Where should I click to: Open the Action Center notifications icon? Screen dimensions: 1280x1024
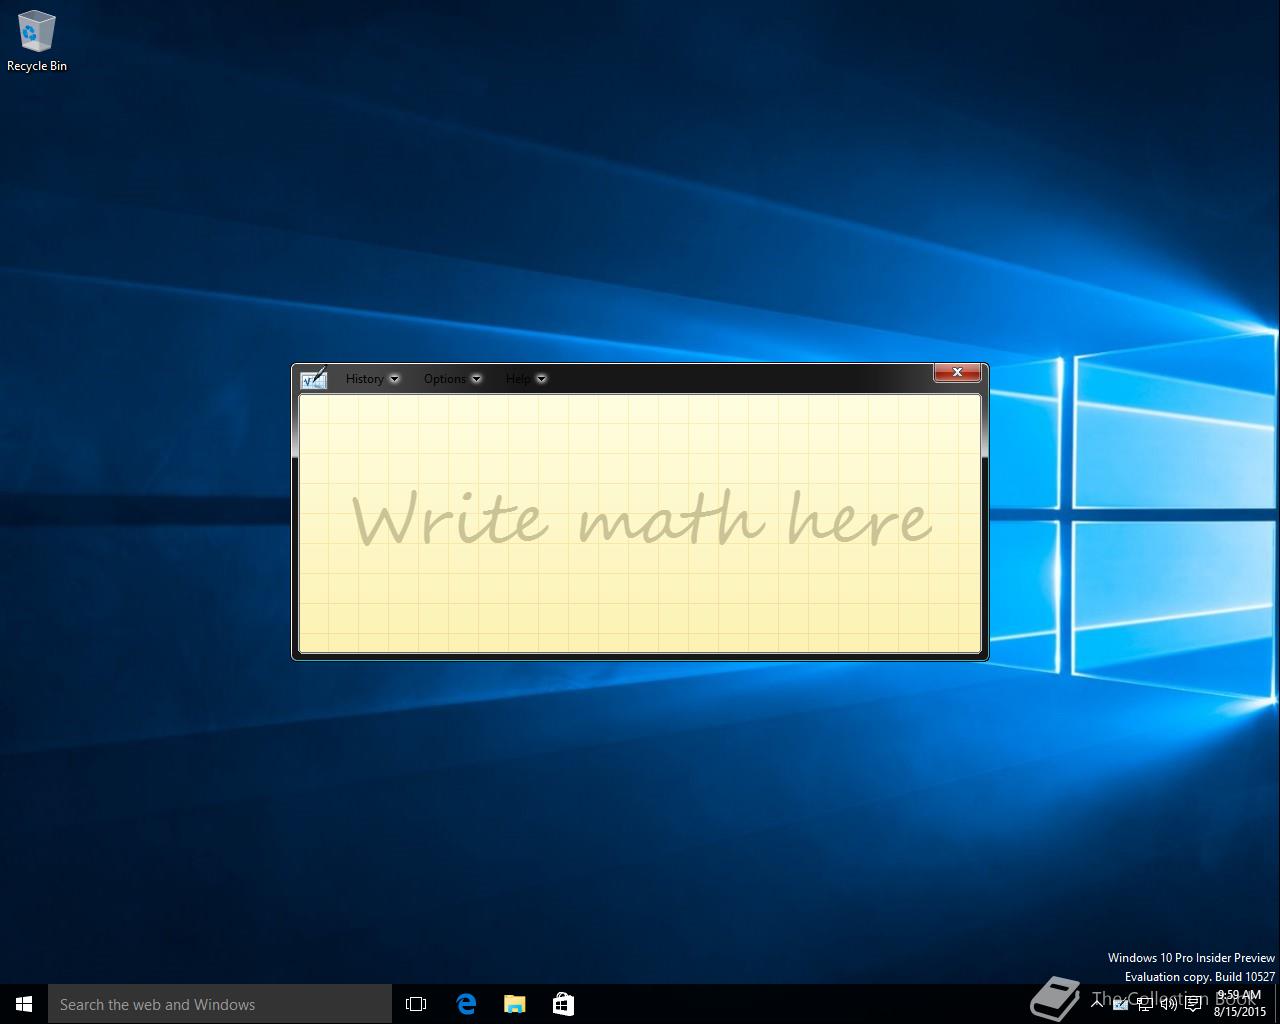pyautogui.click(x=1193, y=1004)
